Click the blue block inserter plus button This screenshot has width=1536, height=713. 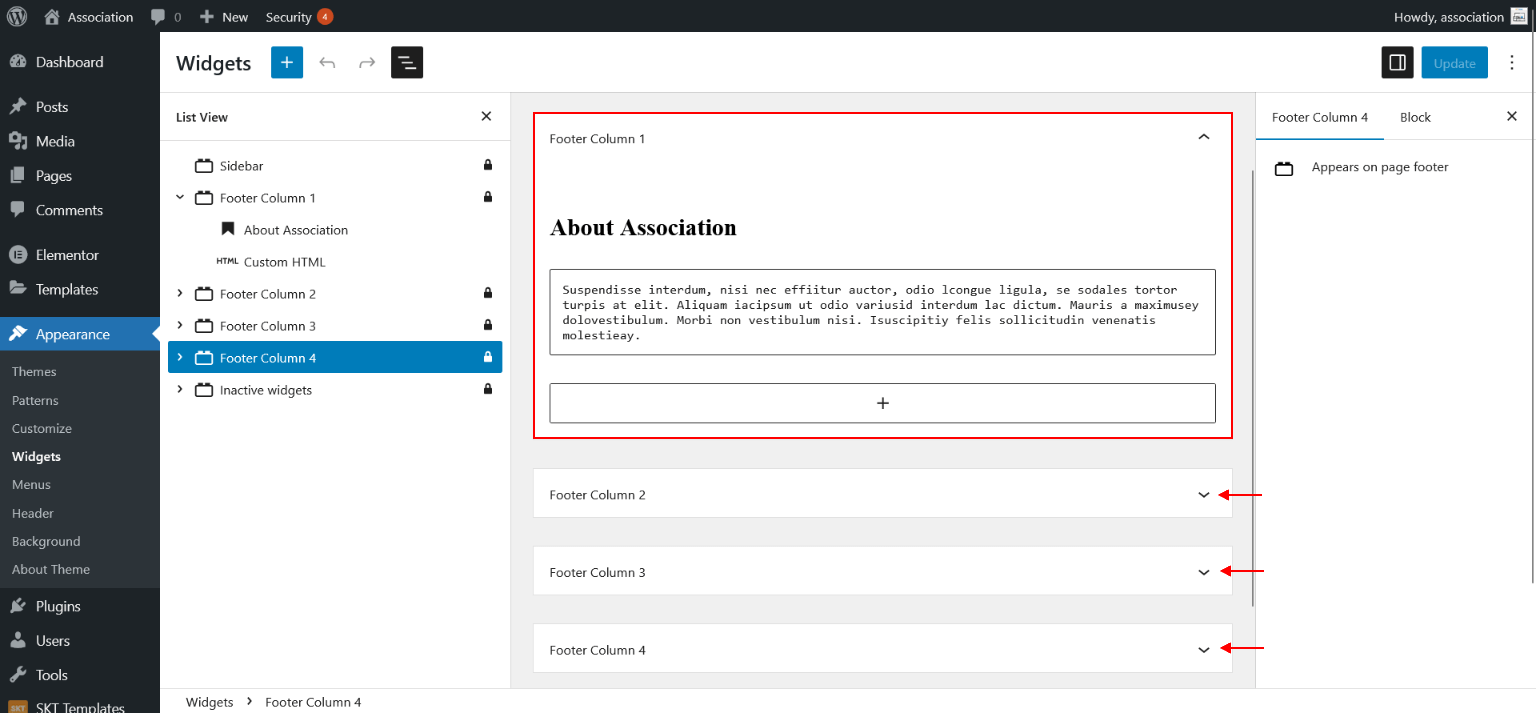pyautogui.click(x=286, y=62)
